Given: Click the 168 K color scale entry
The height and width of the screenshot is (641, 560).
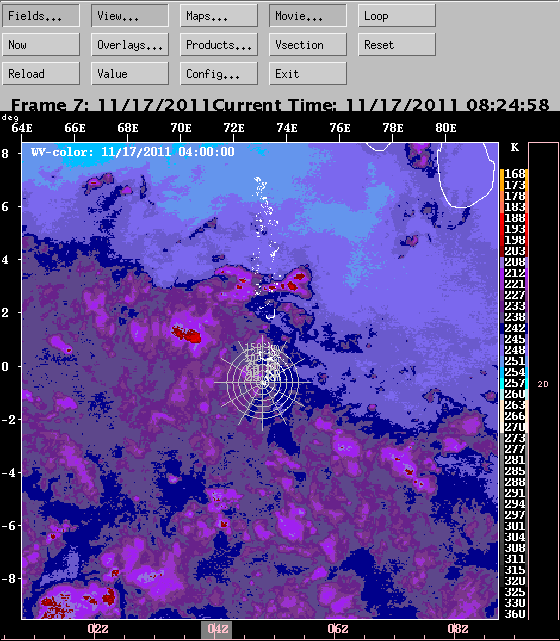Looking at the screenshot, I should [x=514, y=174].
